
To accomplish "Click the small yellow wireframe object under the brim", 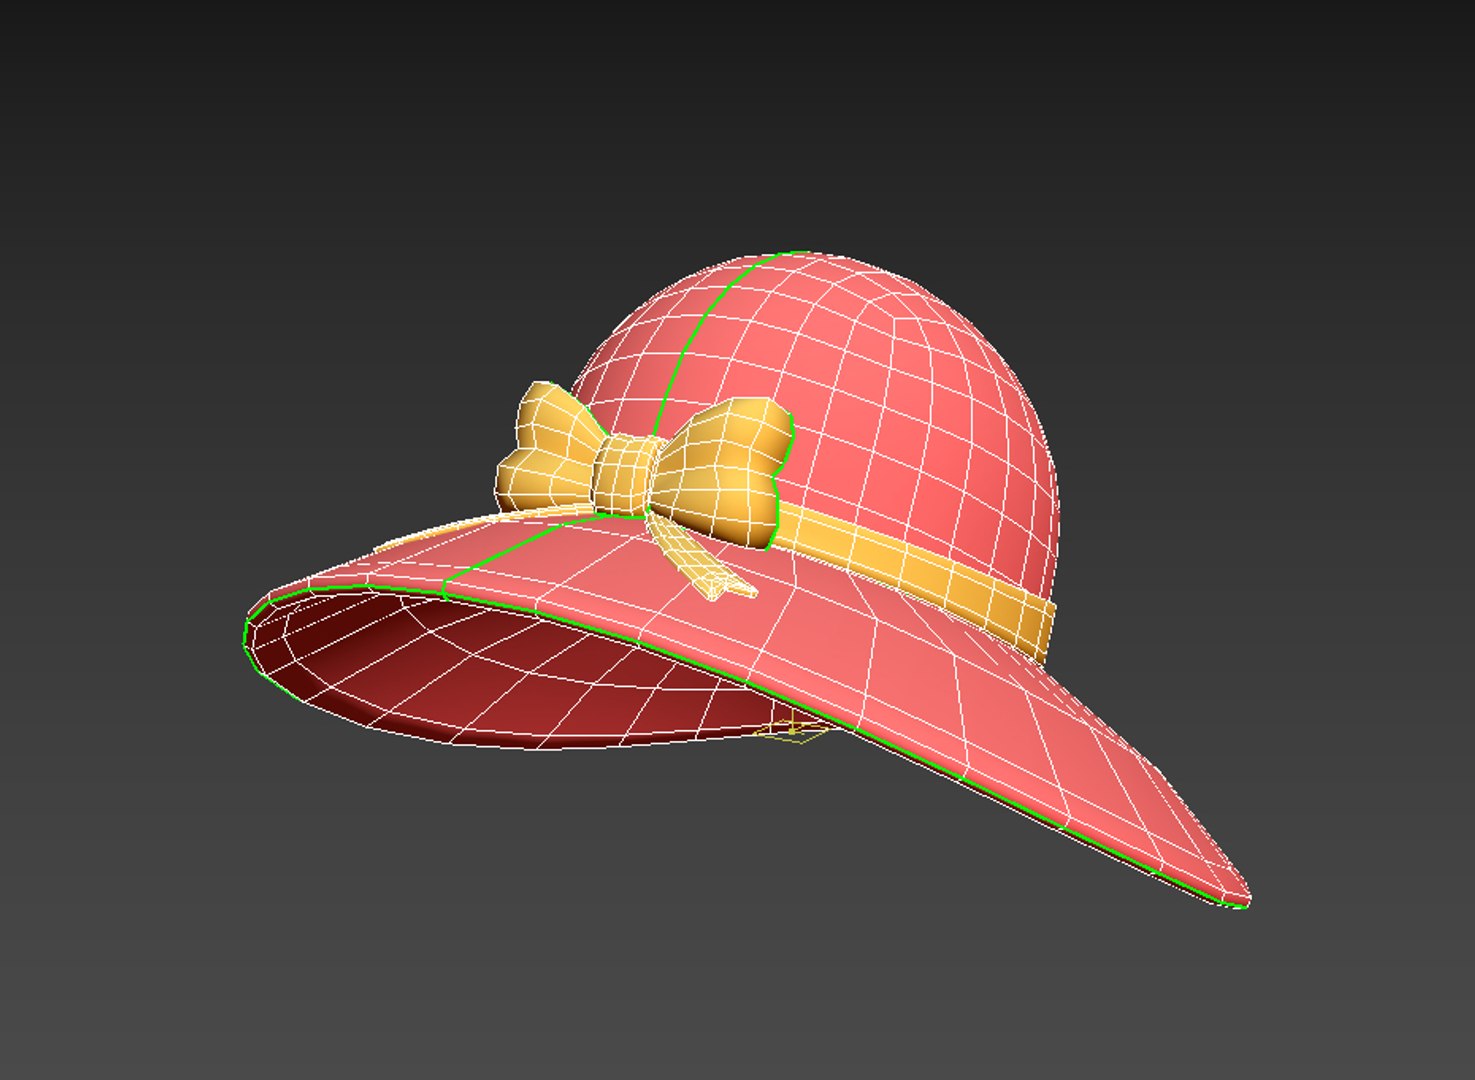I will (792, 732).
